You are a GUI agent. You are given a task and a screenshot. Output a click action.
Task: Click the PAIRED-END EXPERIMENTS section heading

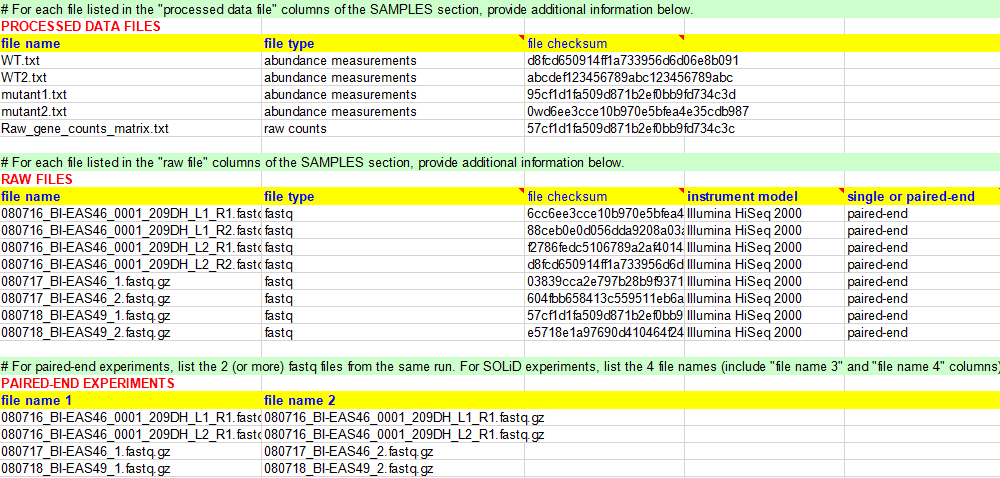[x=88, y=383]
